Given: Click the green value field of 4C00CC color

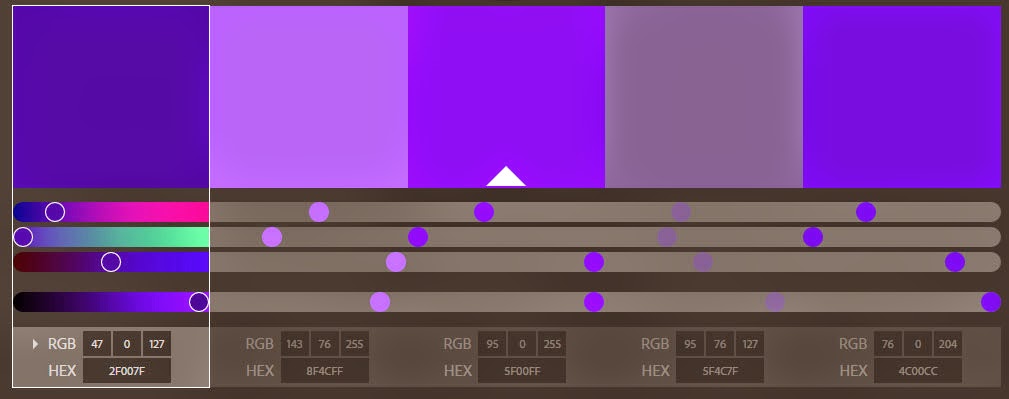Looking at the screenshot, I should (x=918, y=344).
